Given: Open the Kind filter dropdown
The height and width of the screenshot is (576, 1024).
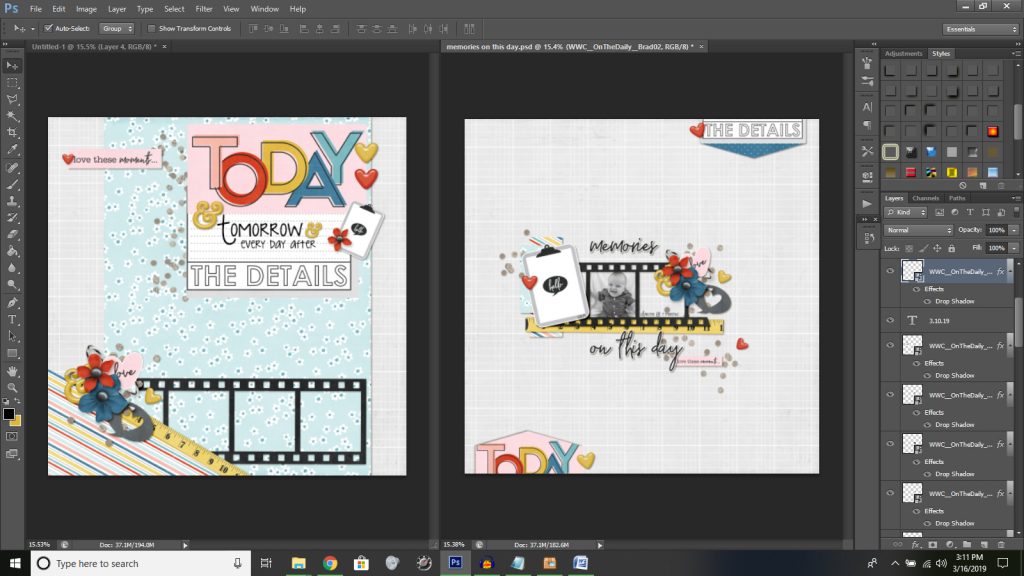Looking at the screenshot, I should point(907,212).
